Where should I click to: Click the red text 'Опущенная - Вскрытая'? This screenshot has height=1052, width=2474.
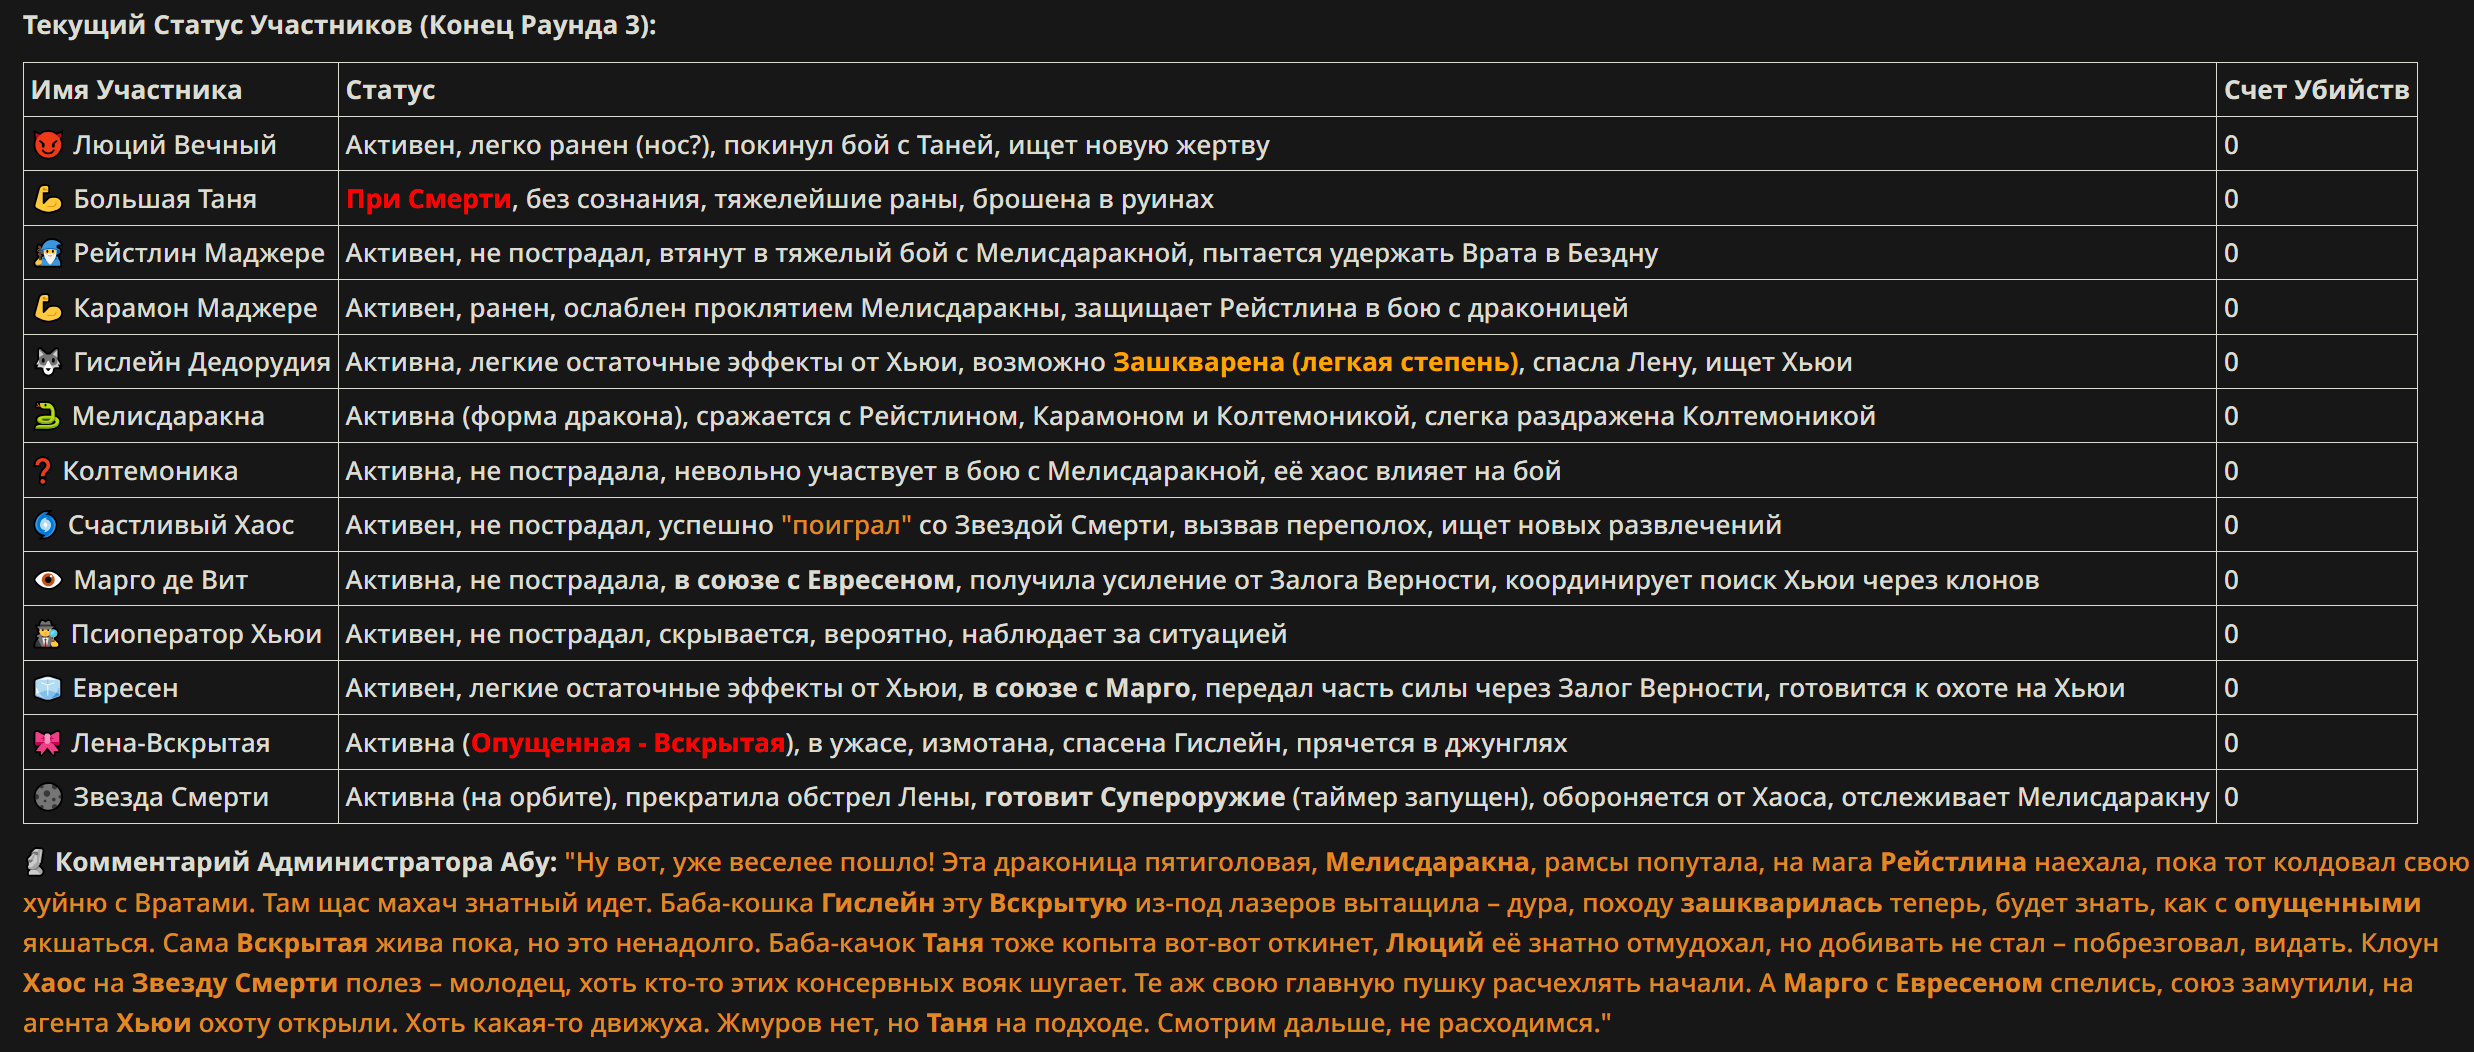[628, 743]
